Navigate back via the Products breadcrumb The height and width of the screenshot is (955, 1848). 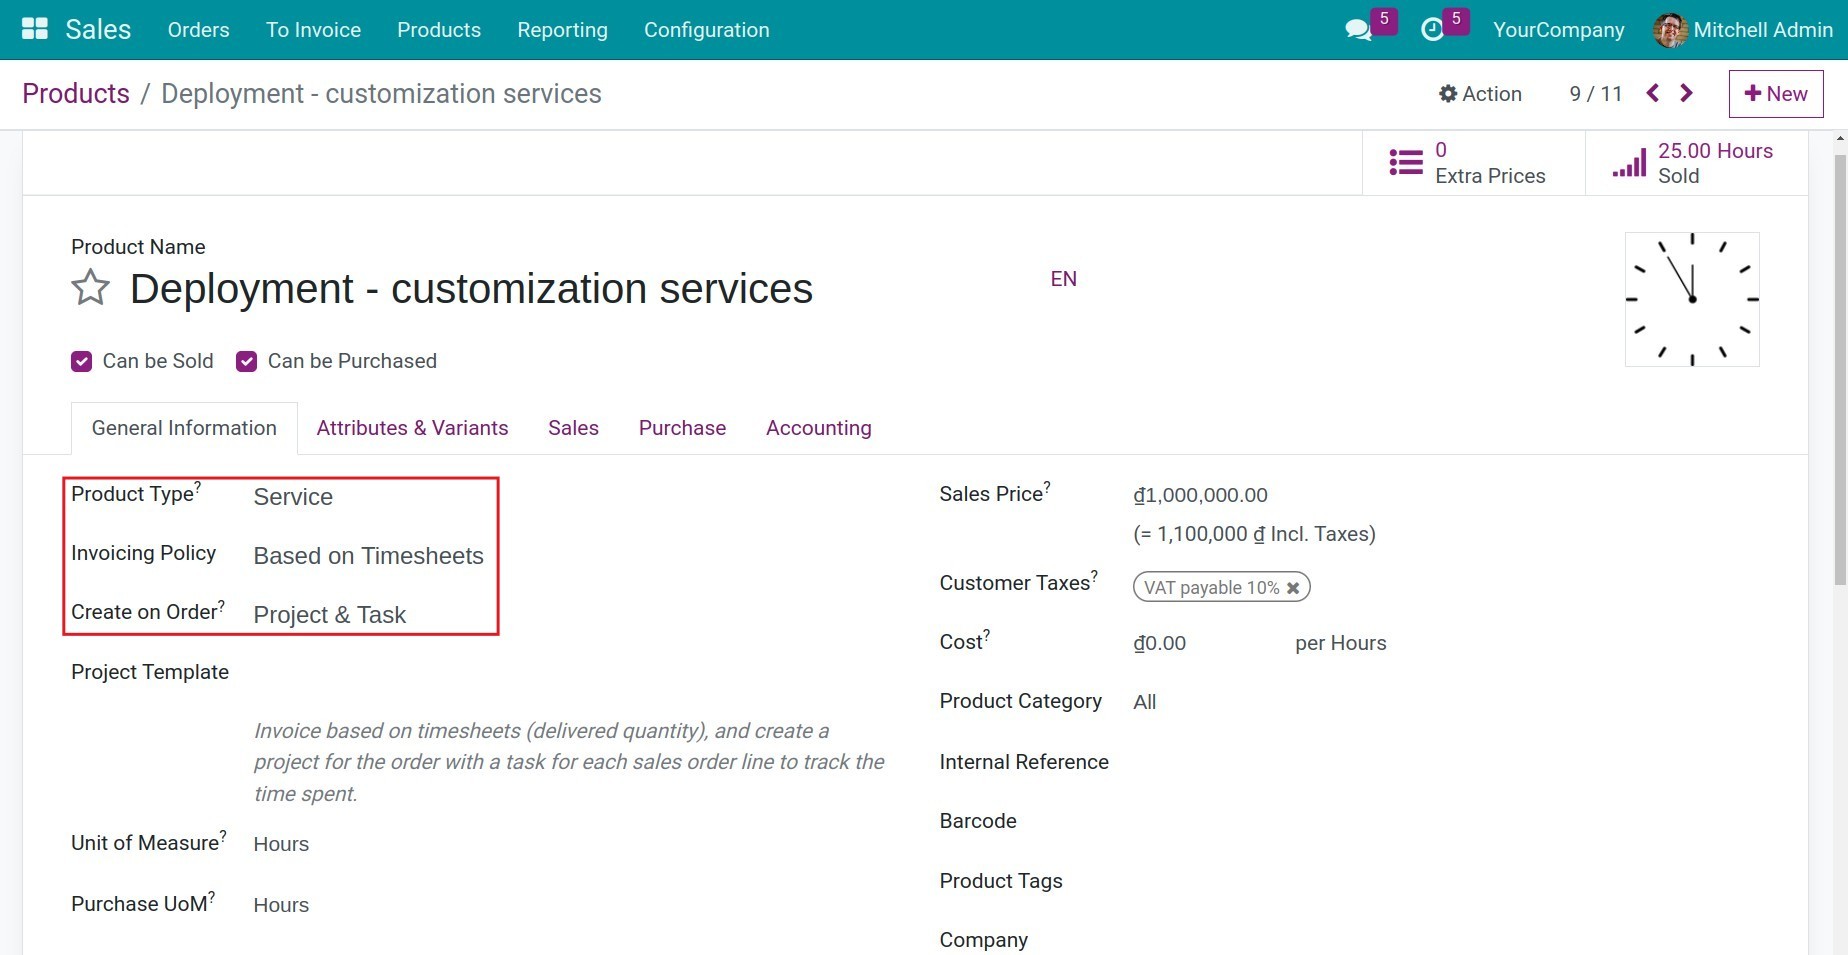(x=76, y=93)
